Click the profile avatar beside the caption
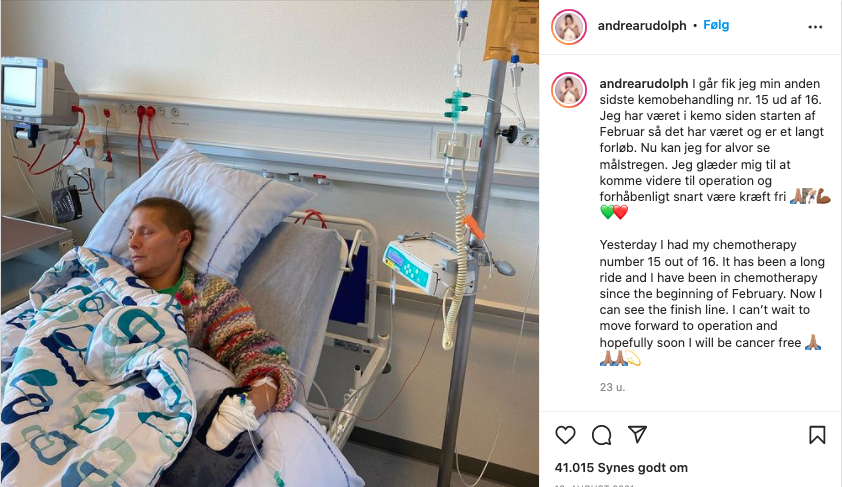Viewport: 842px width, 487px height. 569,90
